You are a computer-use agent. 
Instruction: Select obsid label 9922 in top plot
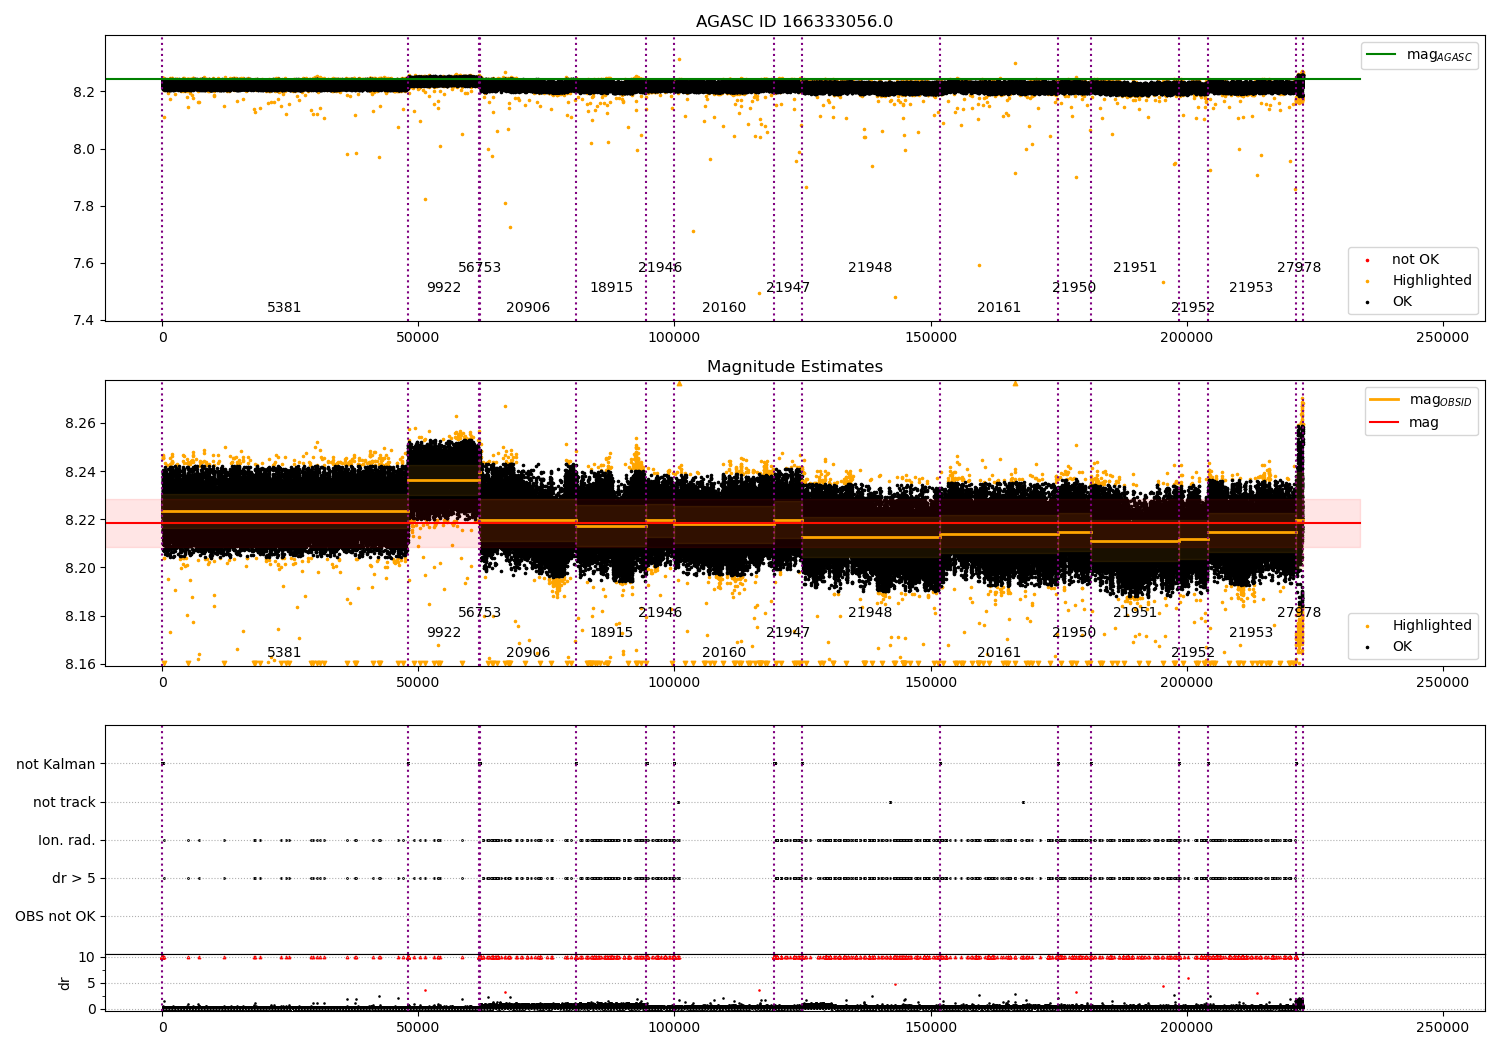(x=444, y=288)
